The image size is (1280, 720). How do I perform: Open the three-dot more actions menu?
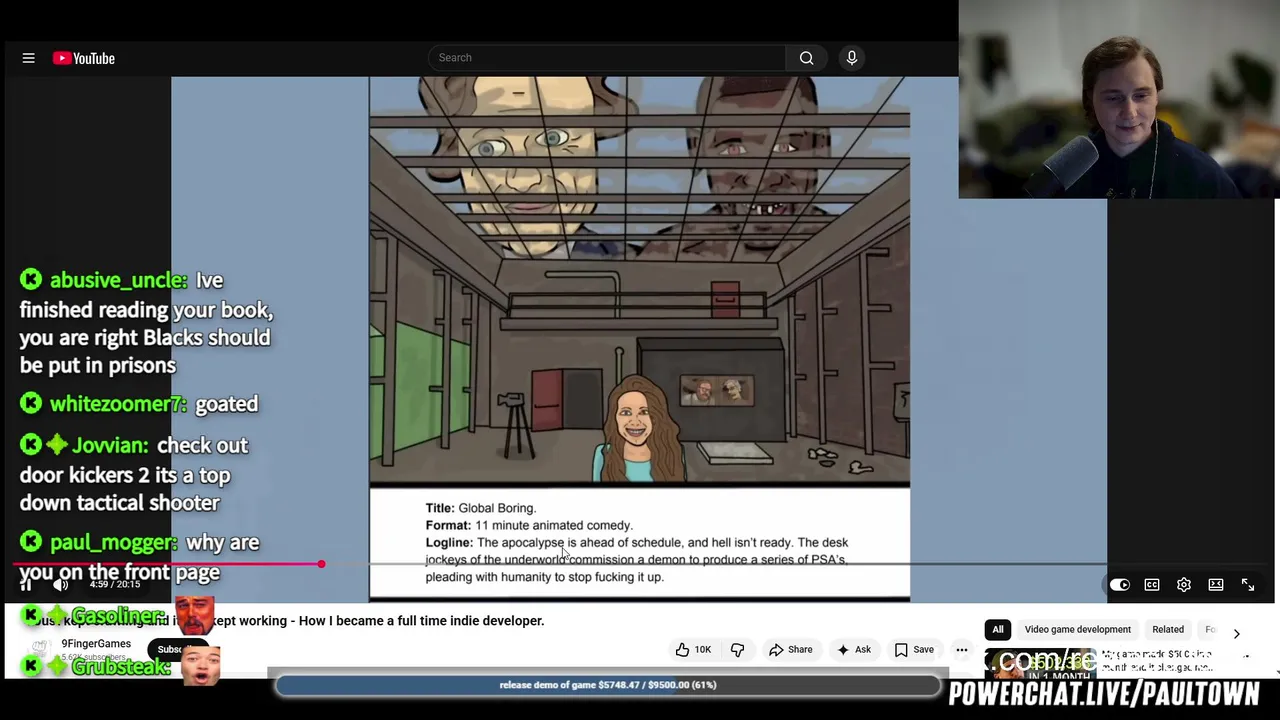[962, 649]
